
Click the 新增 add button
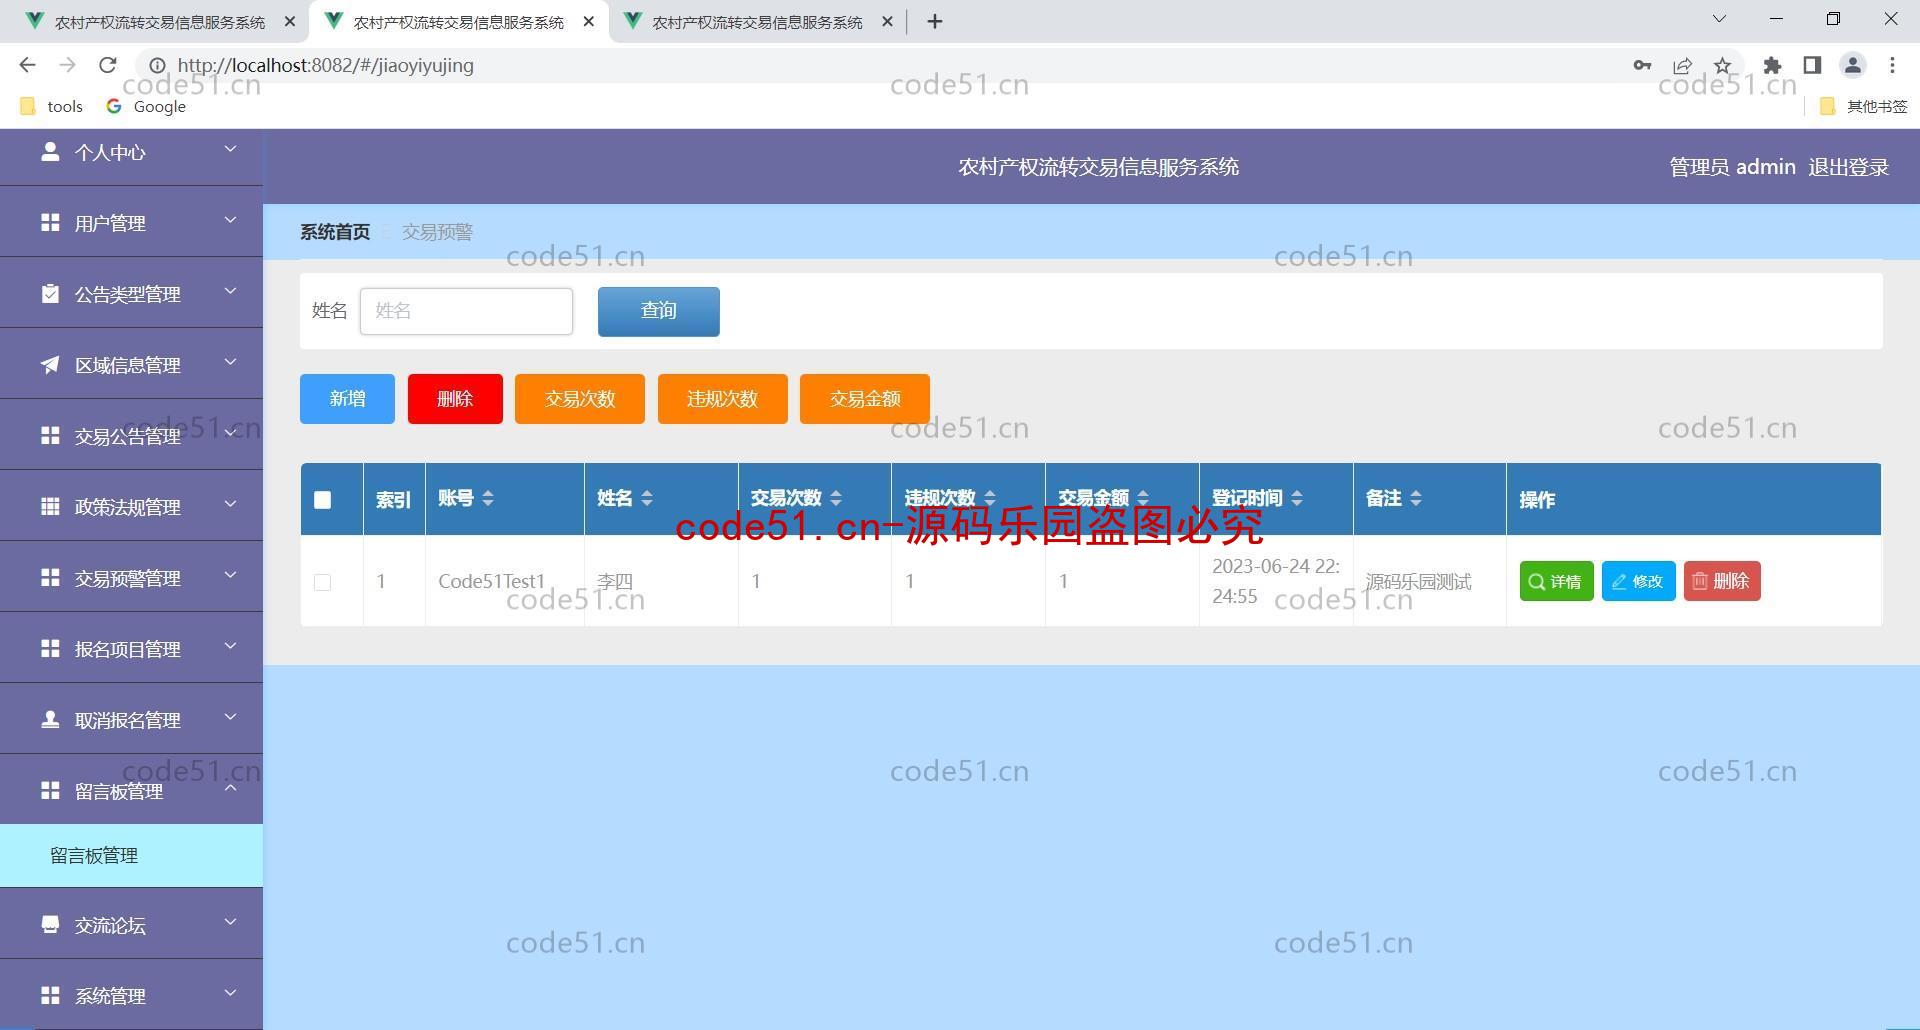pos(347,399)
